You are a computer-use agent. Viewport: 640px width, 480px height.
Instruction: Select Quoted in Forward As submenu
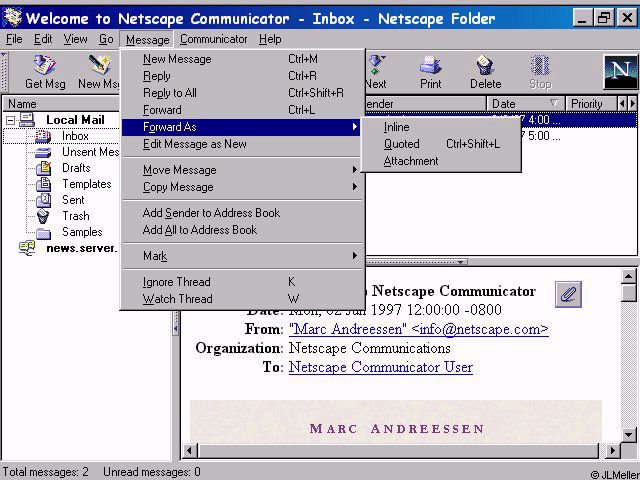[441, 144]
